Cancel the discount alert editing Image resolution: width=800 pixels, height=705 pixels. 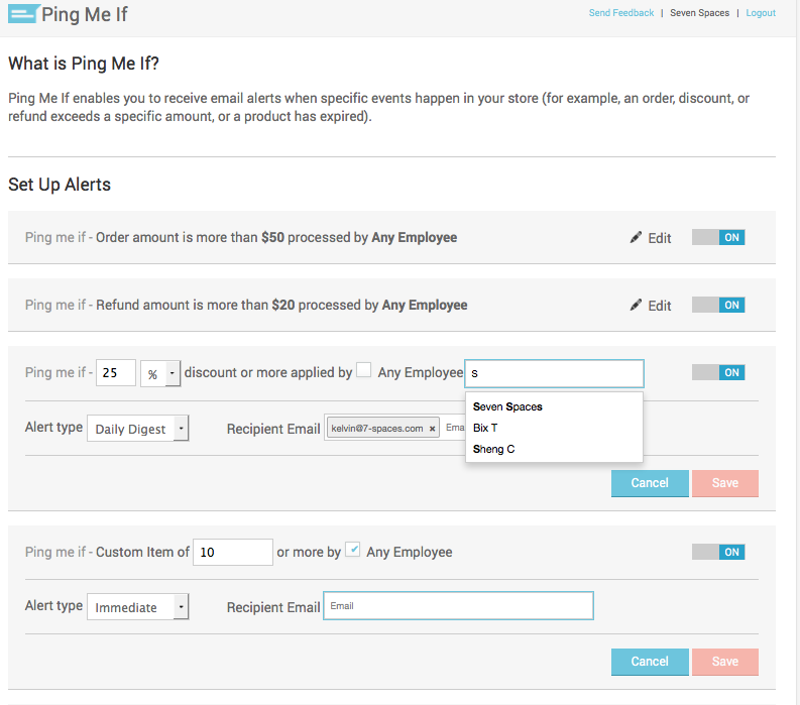pyautogui.click(x=649, y=483)
